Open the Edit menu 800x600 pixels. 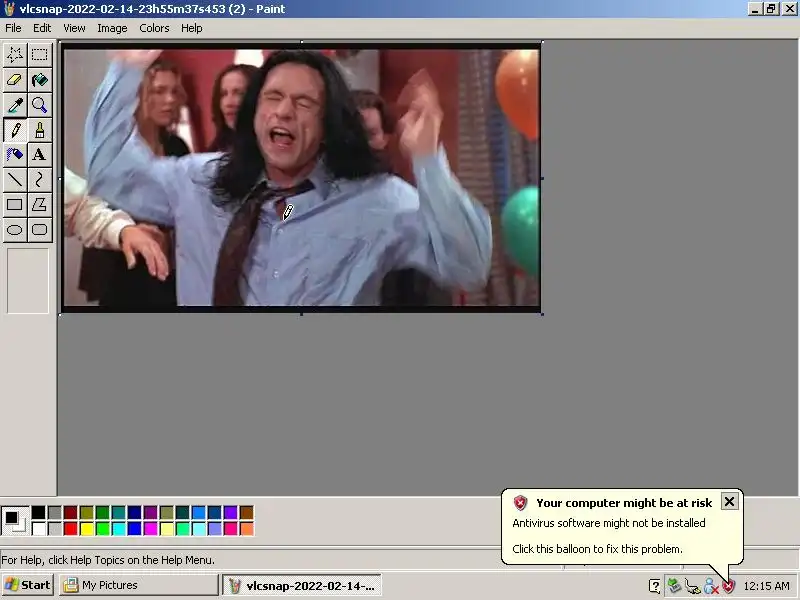click(x=42, y=28)
